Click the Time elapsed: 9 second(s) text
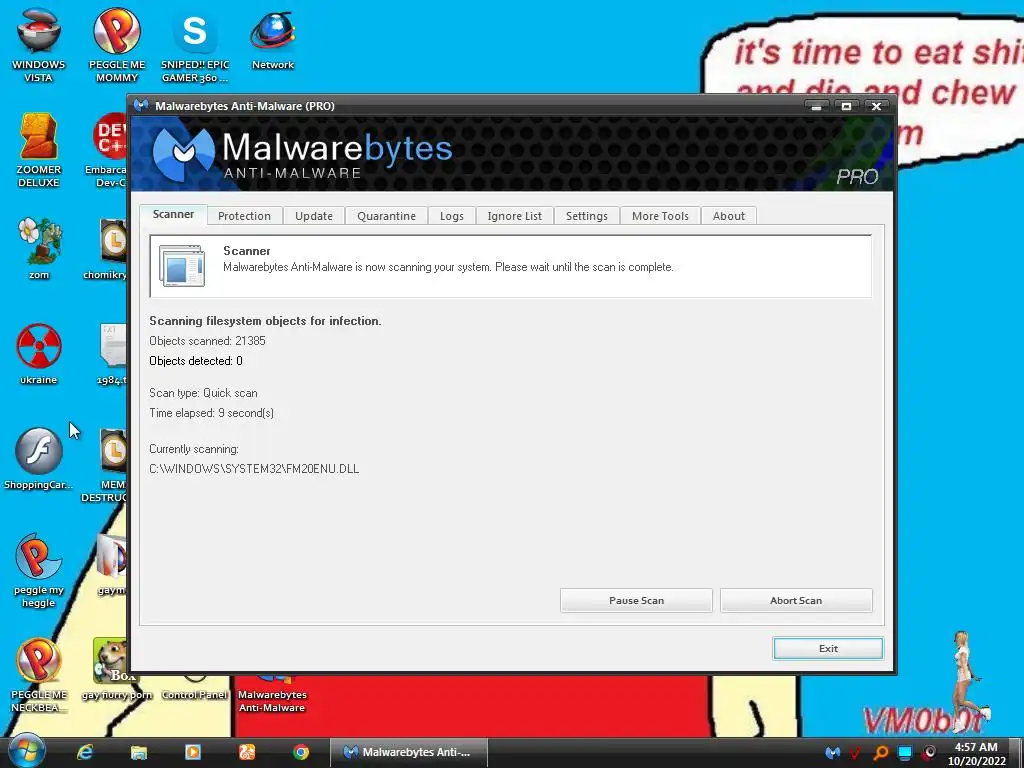The image size is (1024, 768). point(212,413)
